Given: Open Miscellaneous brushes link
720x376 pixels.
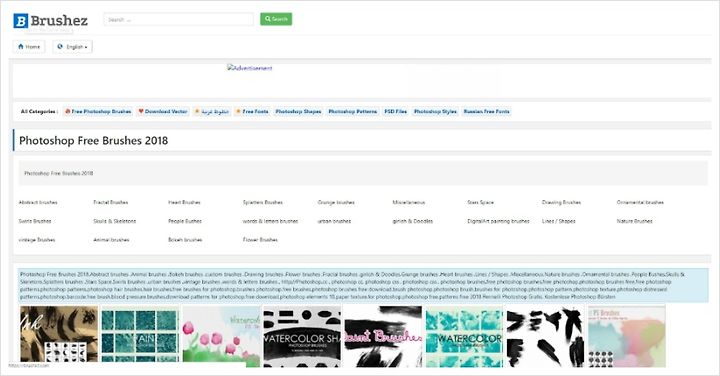Looking at the screenshot, I should pyautogui.click(x=409, y=202).
